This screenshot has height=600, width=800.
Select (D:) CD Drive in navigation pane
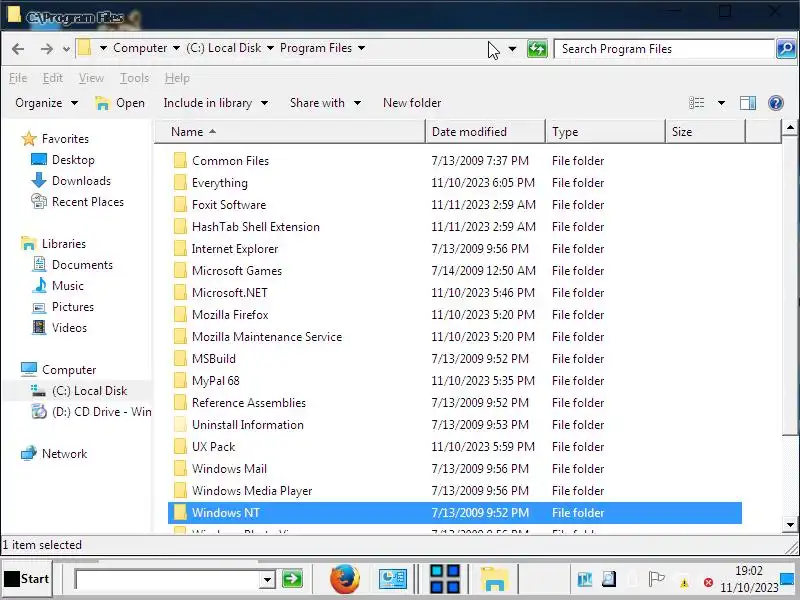click(x=91, y=411)
